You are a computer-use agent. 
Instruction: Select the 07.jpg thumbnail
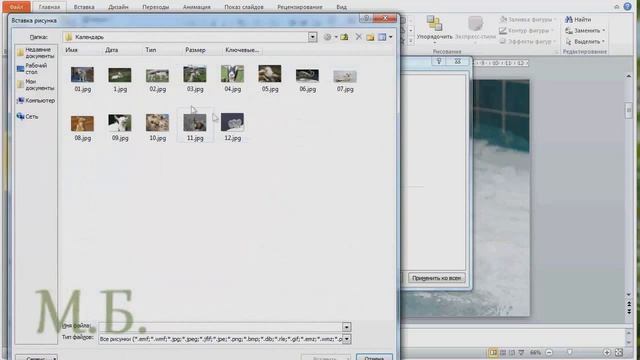[x=345, y=76]
